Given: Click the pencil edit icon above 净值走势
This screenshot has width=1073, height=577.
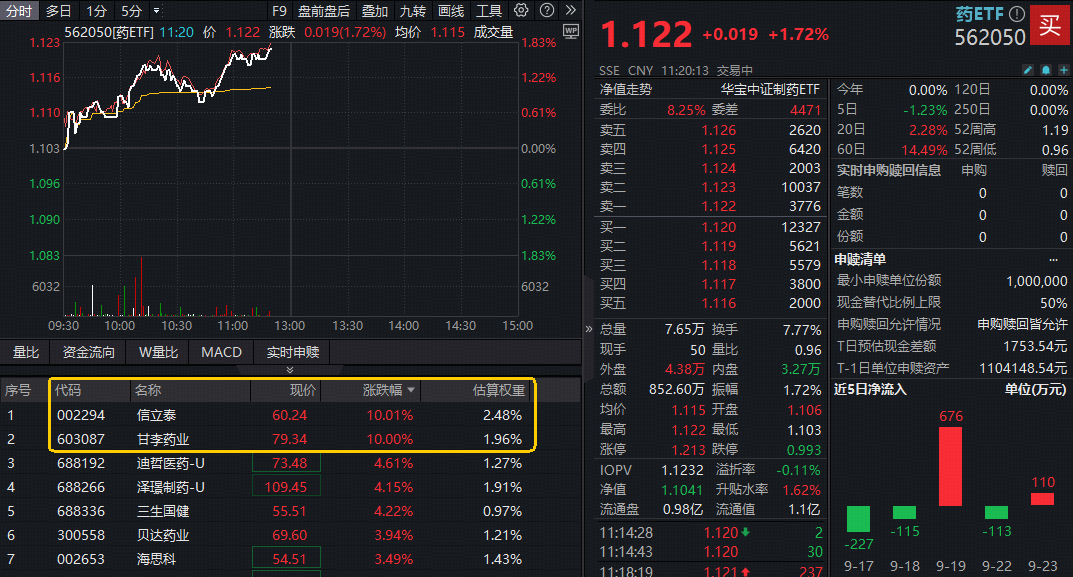Looking at the screenshot, I should click(1028, 69).
